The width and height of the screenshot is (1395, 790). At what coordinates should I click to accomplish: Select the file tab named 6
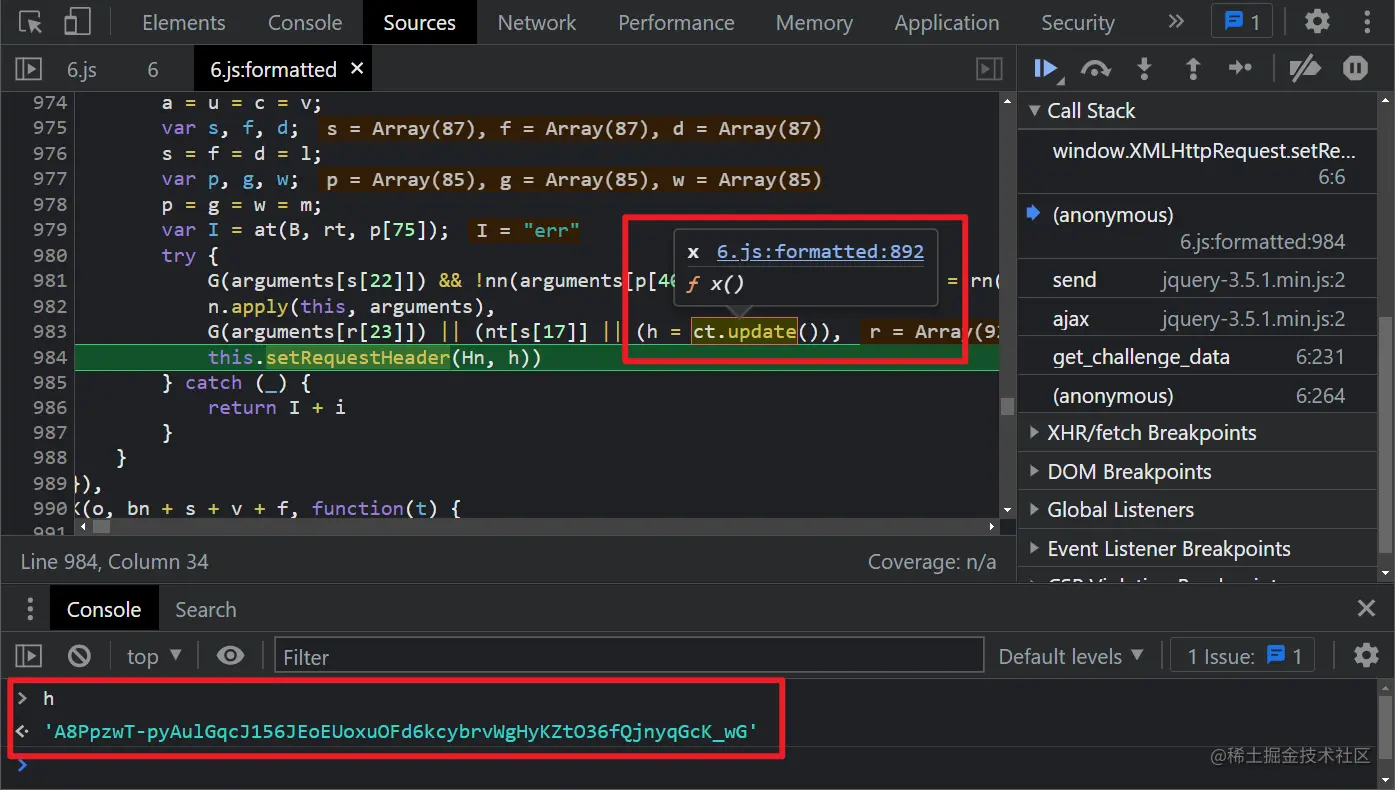click(x=153, y=69)
